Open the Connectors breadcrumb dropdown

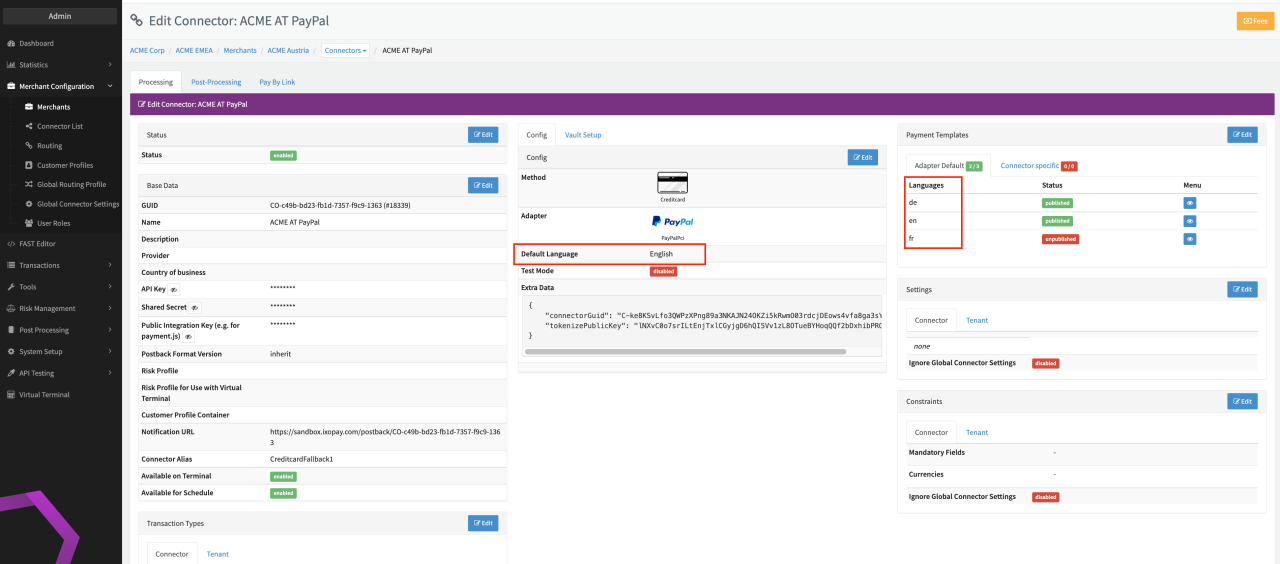click(347, 50)
